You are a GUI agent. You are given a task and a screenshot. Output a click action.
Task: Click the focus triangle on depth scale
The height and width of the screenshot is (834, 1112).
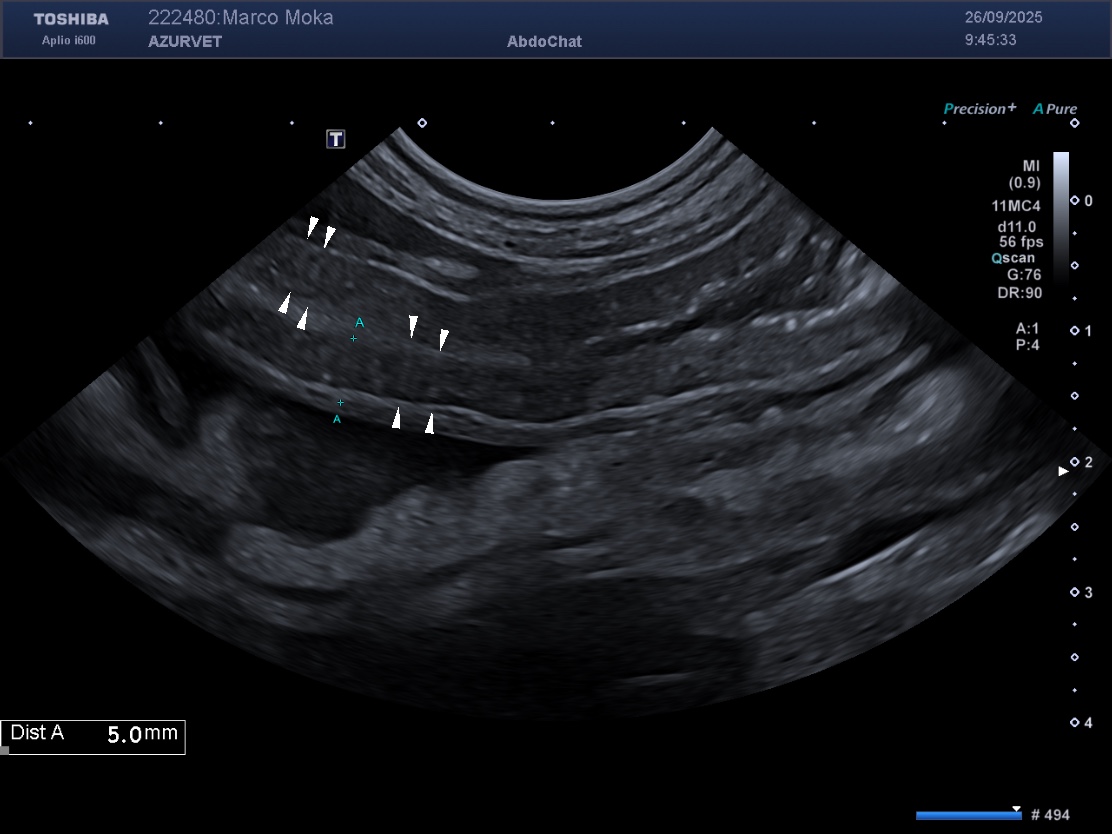[1064, 470]
